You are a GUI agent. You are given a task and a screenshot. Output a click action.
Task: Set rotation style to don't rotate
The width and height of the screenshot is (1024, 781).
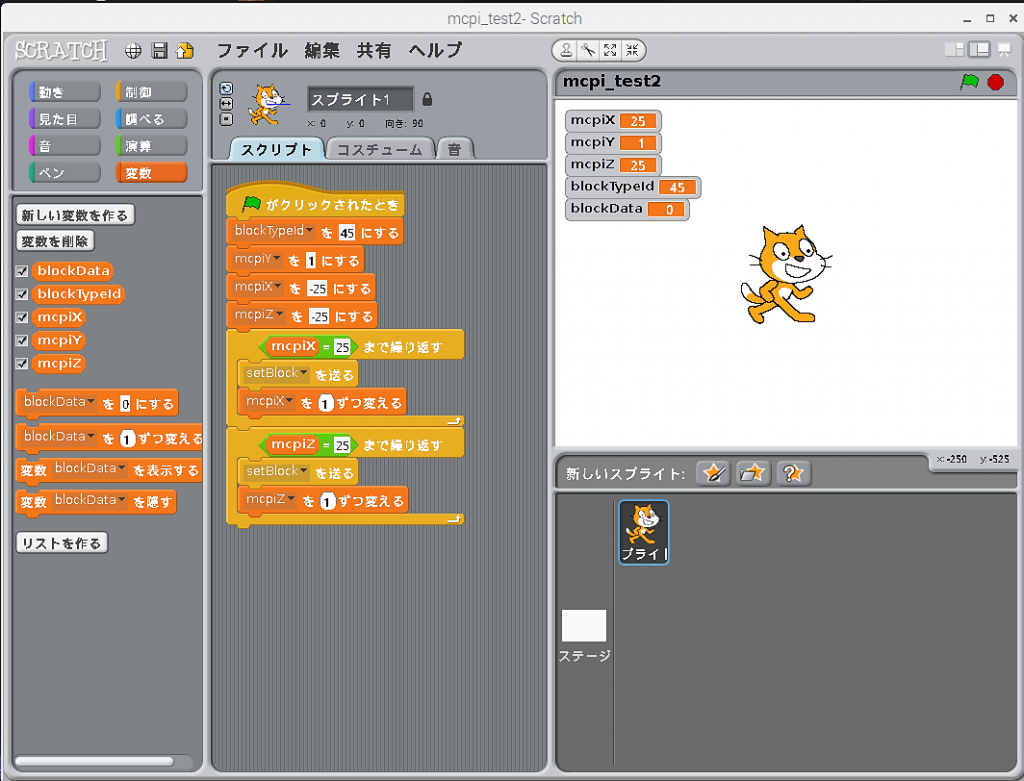pos(226,120)
